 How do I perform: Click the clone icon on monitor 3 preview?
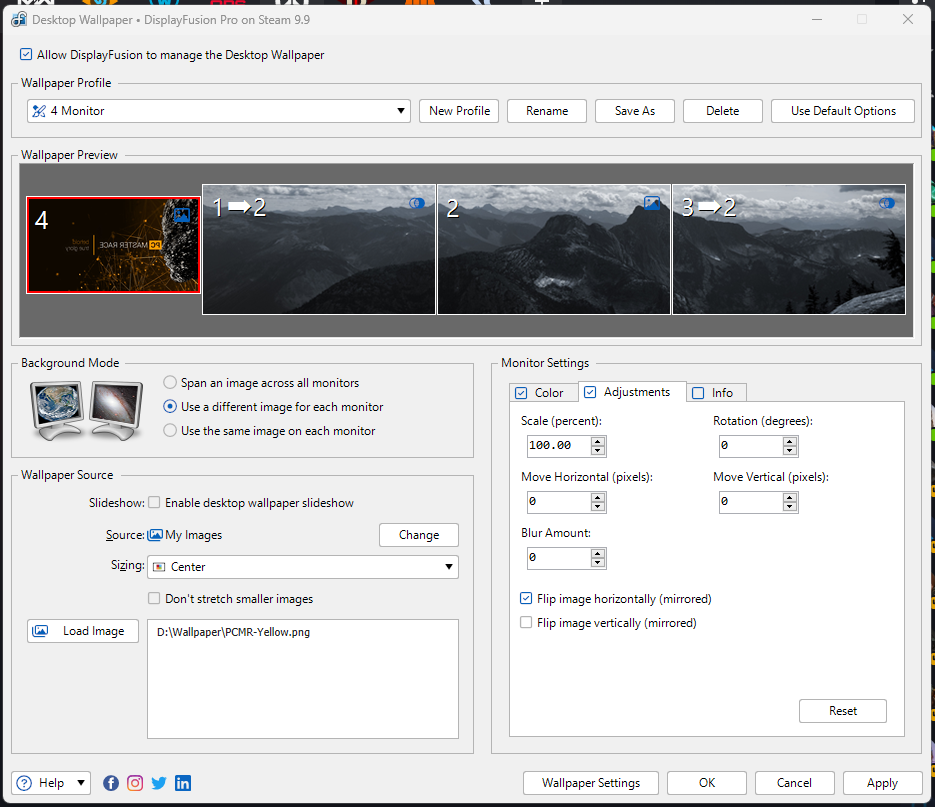pyautogui.click(x=886, y=203)
